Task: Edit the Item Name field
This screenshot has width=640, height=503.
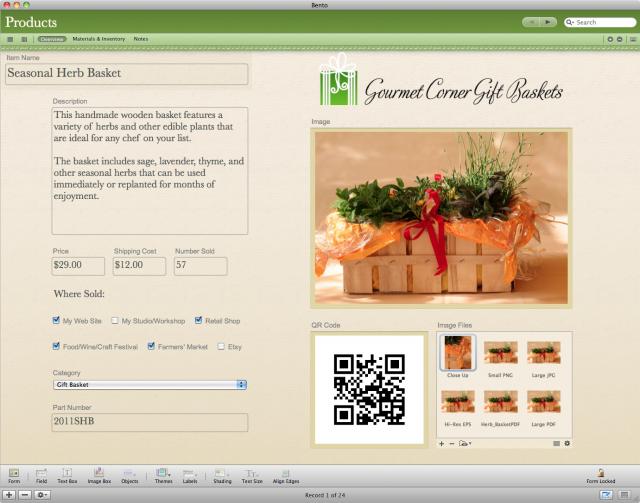Action: click(x=127, y=74)
